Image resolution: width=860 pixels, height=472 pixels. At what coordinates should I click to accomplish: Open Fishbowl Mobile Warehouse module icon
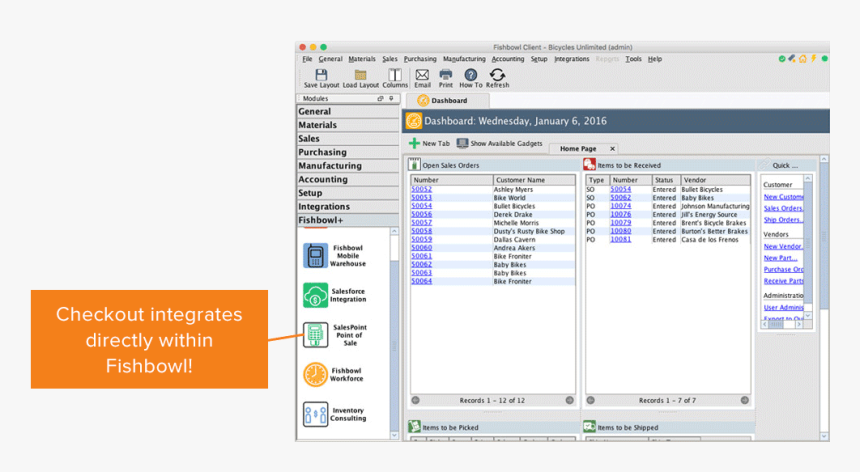point(316,255)
